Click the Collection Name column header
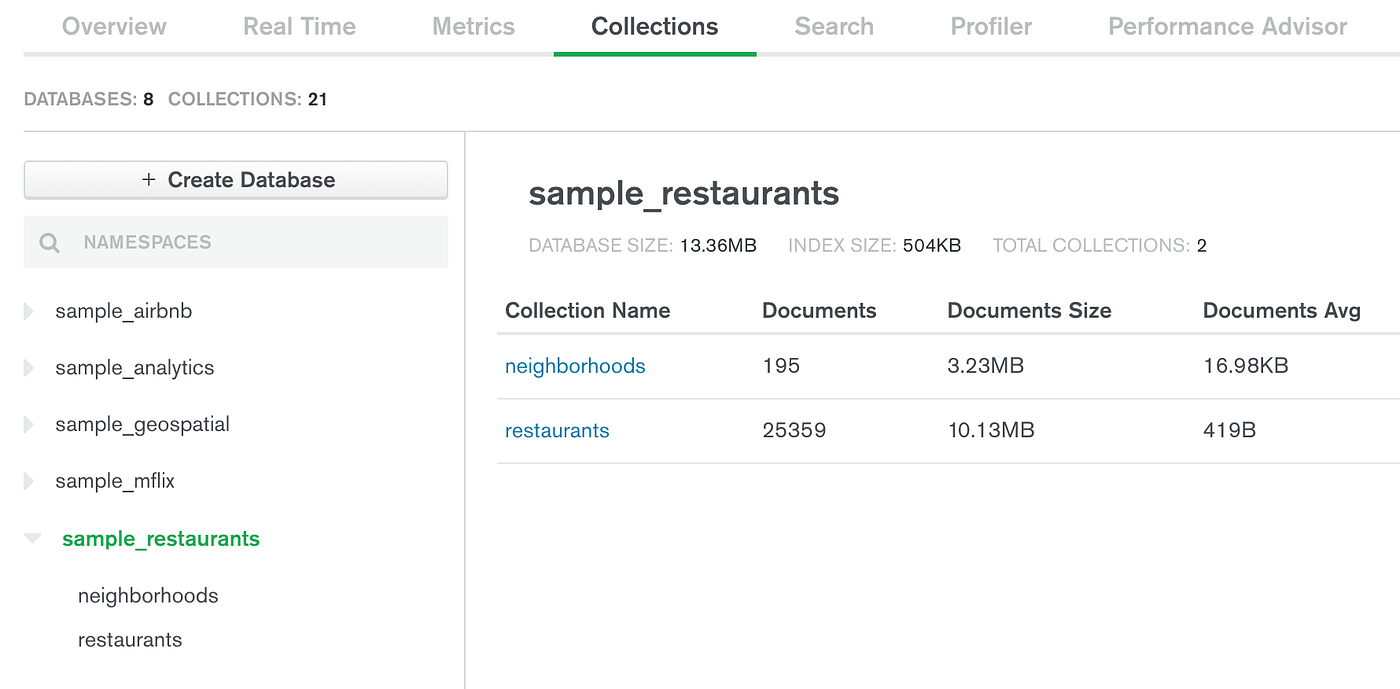Image resolution: width=1400 pixels, height=689 pixels. coord(587,311)
